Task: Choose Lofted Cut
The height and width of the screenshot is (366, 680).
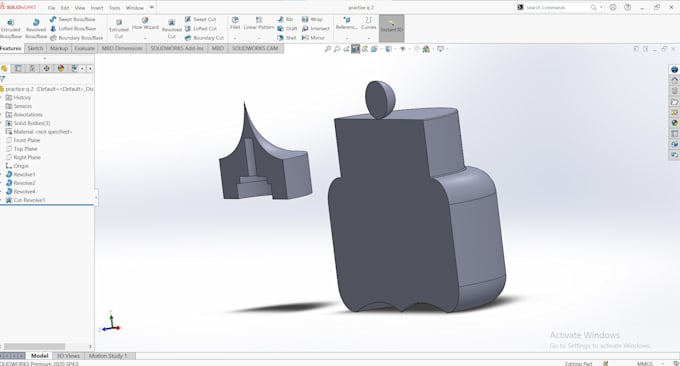Action: pyautogui.click(x=200, y=29)
